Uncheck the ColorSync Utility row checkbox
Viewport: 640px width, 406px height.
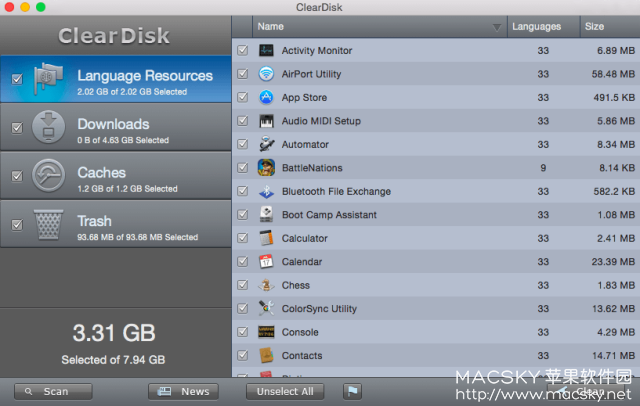coord(242,308)
